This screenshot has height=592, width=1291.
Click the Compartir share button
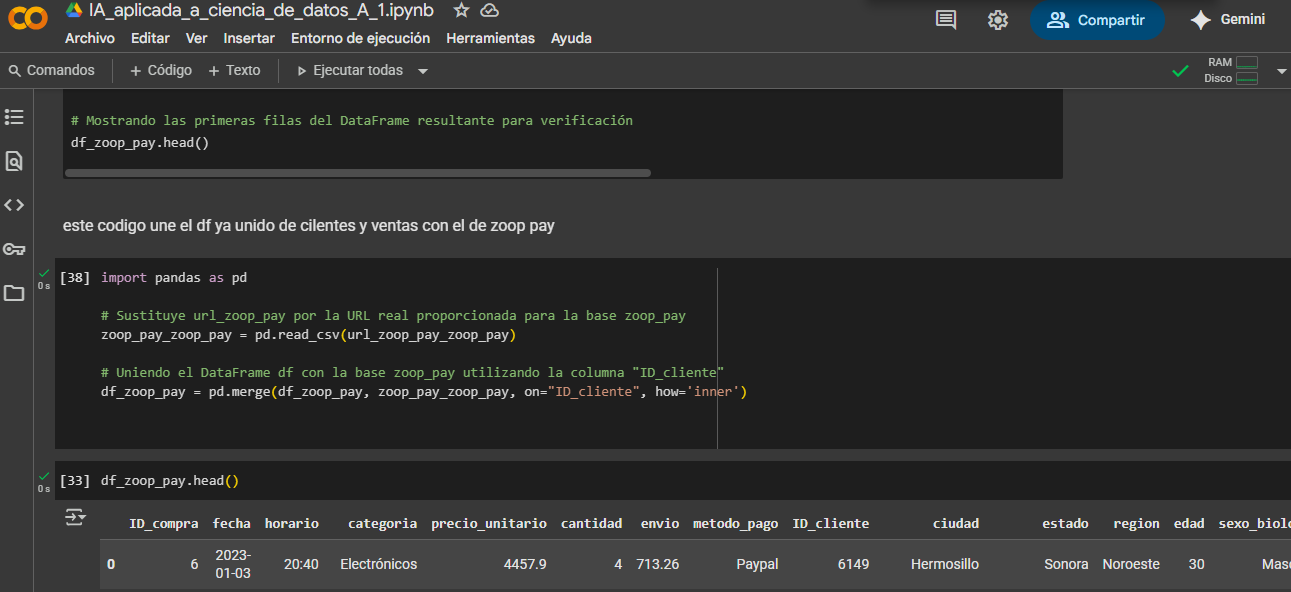[1097, 20]
